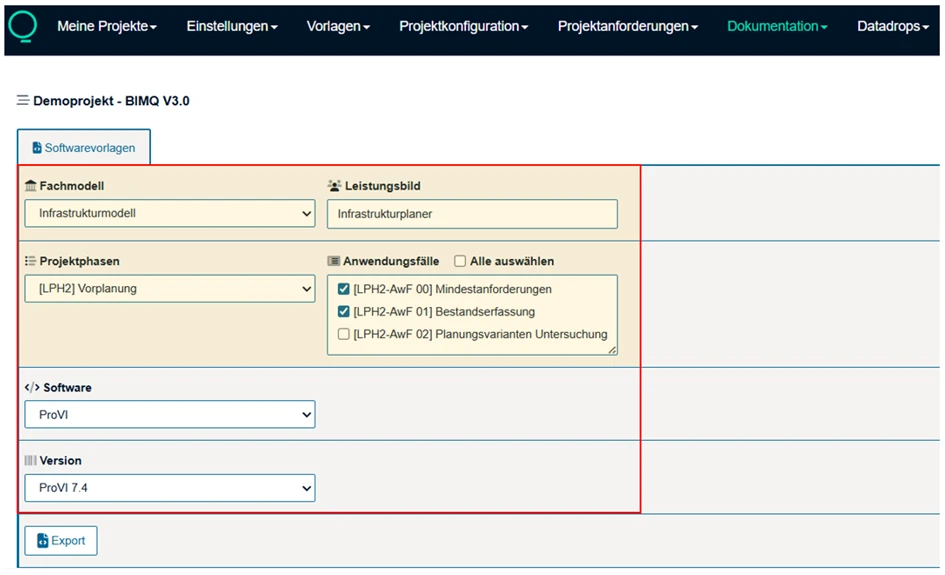Open the Projektanforderungen menu
The height and width of the screenshot is (575, 945).
[627, 27]
